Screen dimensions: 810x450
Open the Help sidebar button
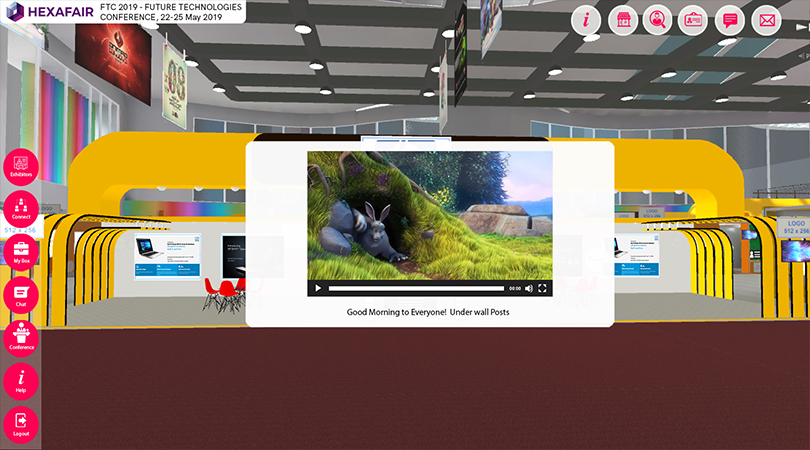(x=21, y=381)
